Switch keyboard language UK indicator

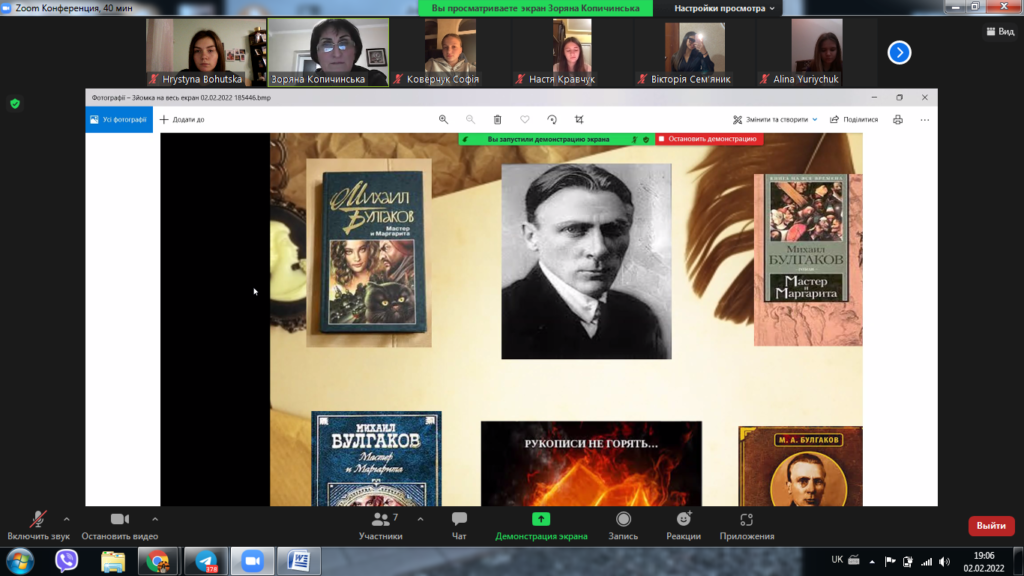point(837,560)
